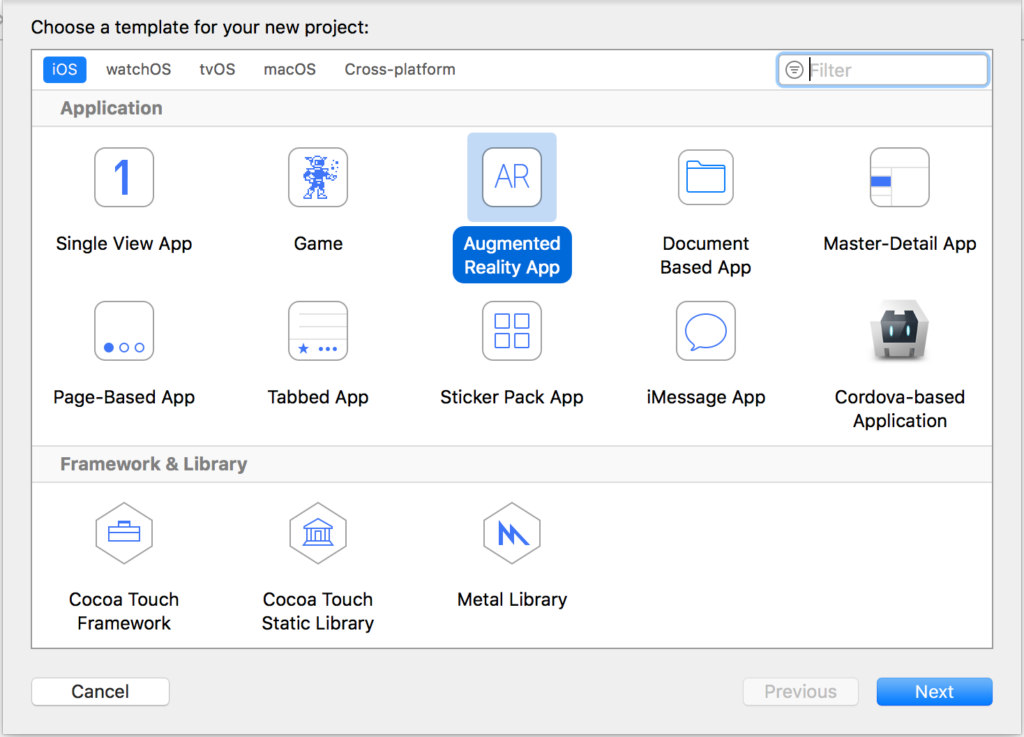Click the Single View App label
1024x737 pixels.
(124, 243)
